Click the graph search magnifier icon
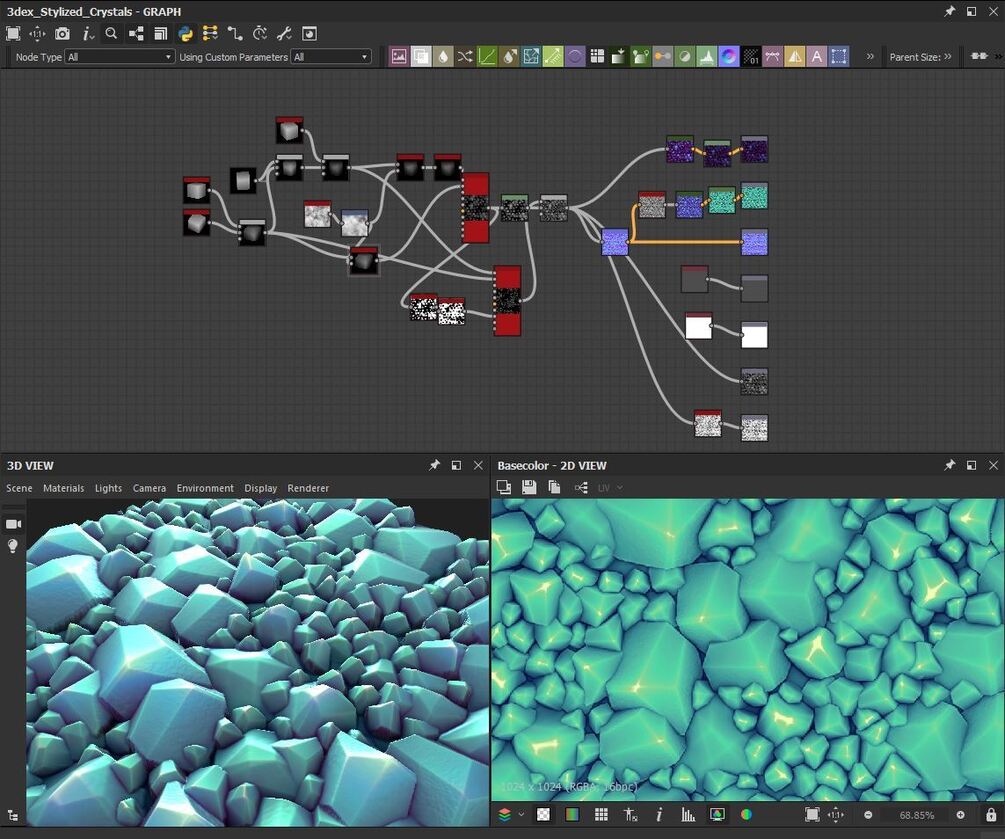Screen dimensions: 1005x839 (112, 33)
